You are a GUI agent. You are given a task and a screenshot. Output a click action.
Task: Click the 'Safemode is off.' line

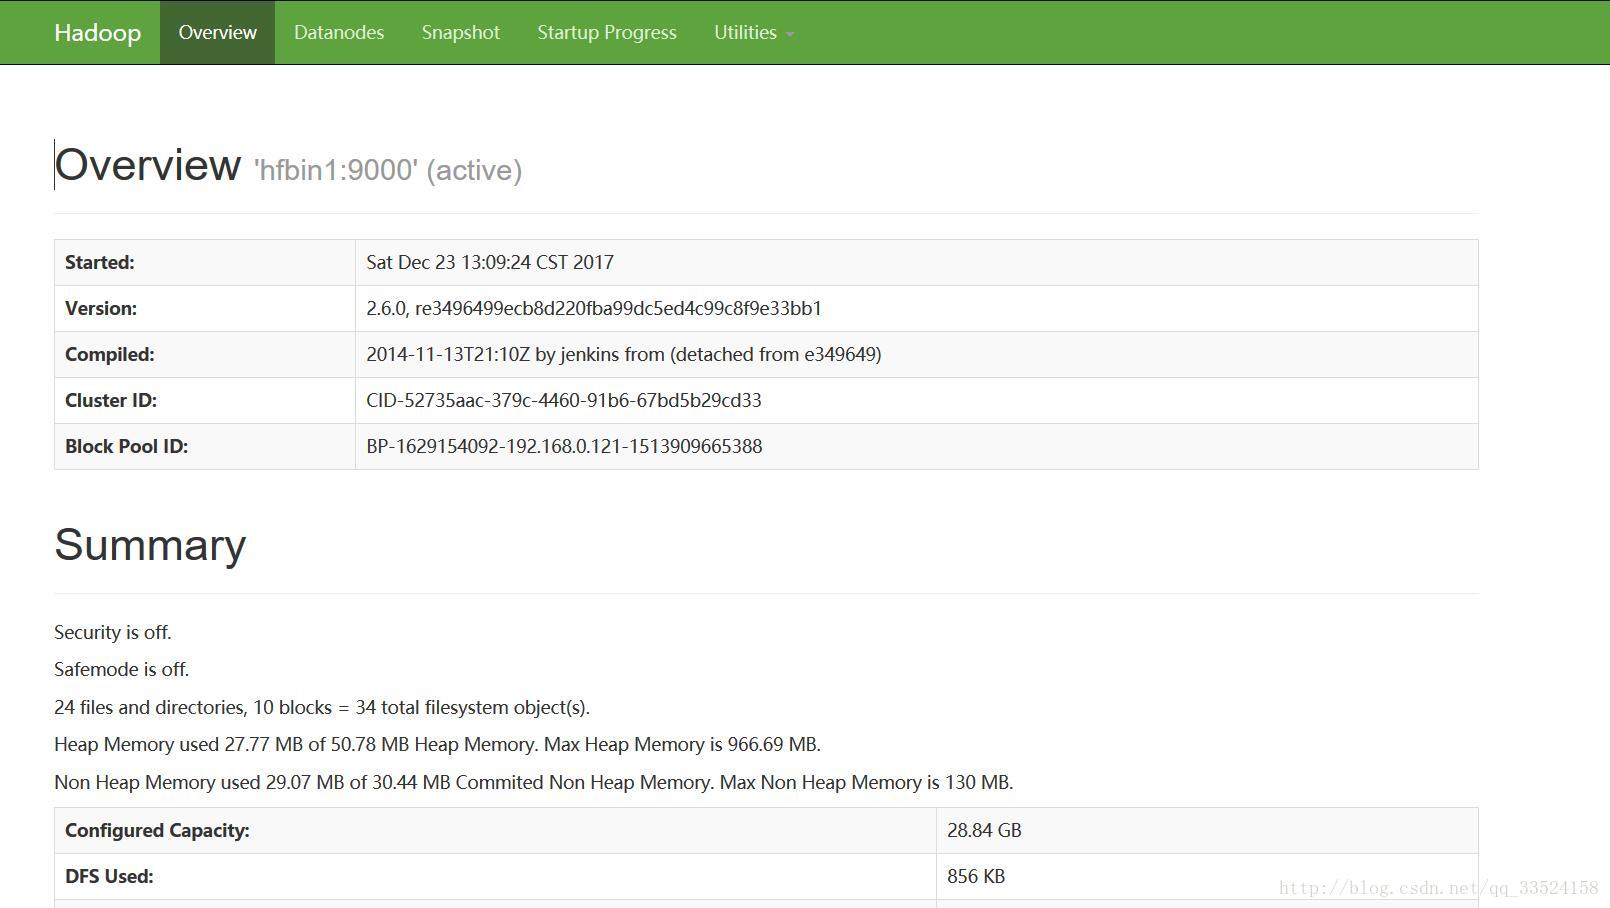[122, 669]
